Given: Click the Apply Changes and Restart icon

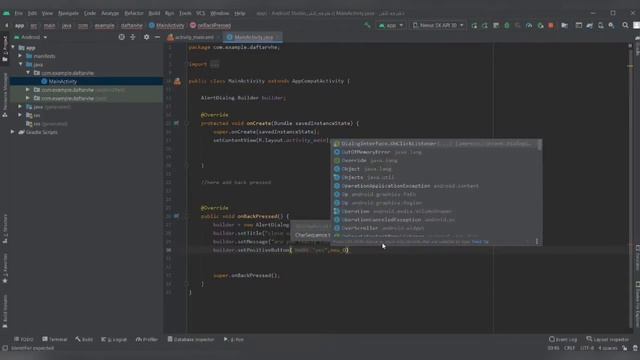Looking at the screenshot, I should coord(484,25).
